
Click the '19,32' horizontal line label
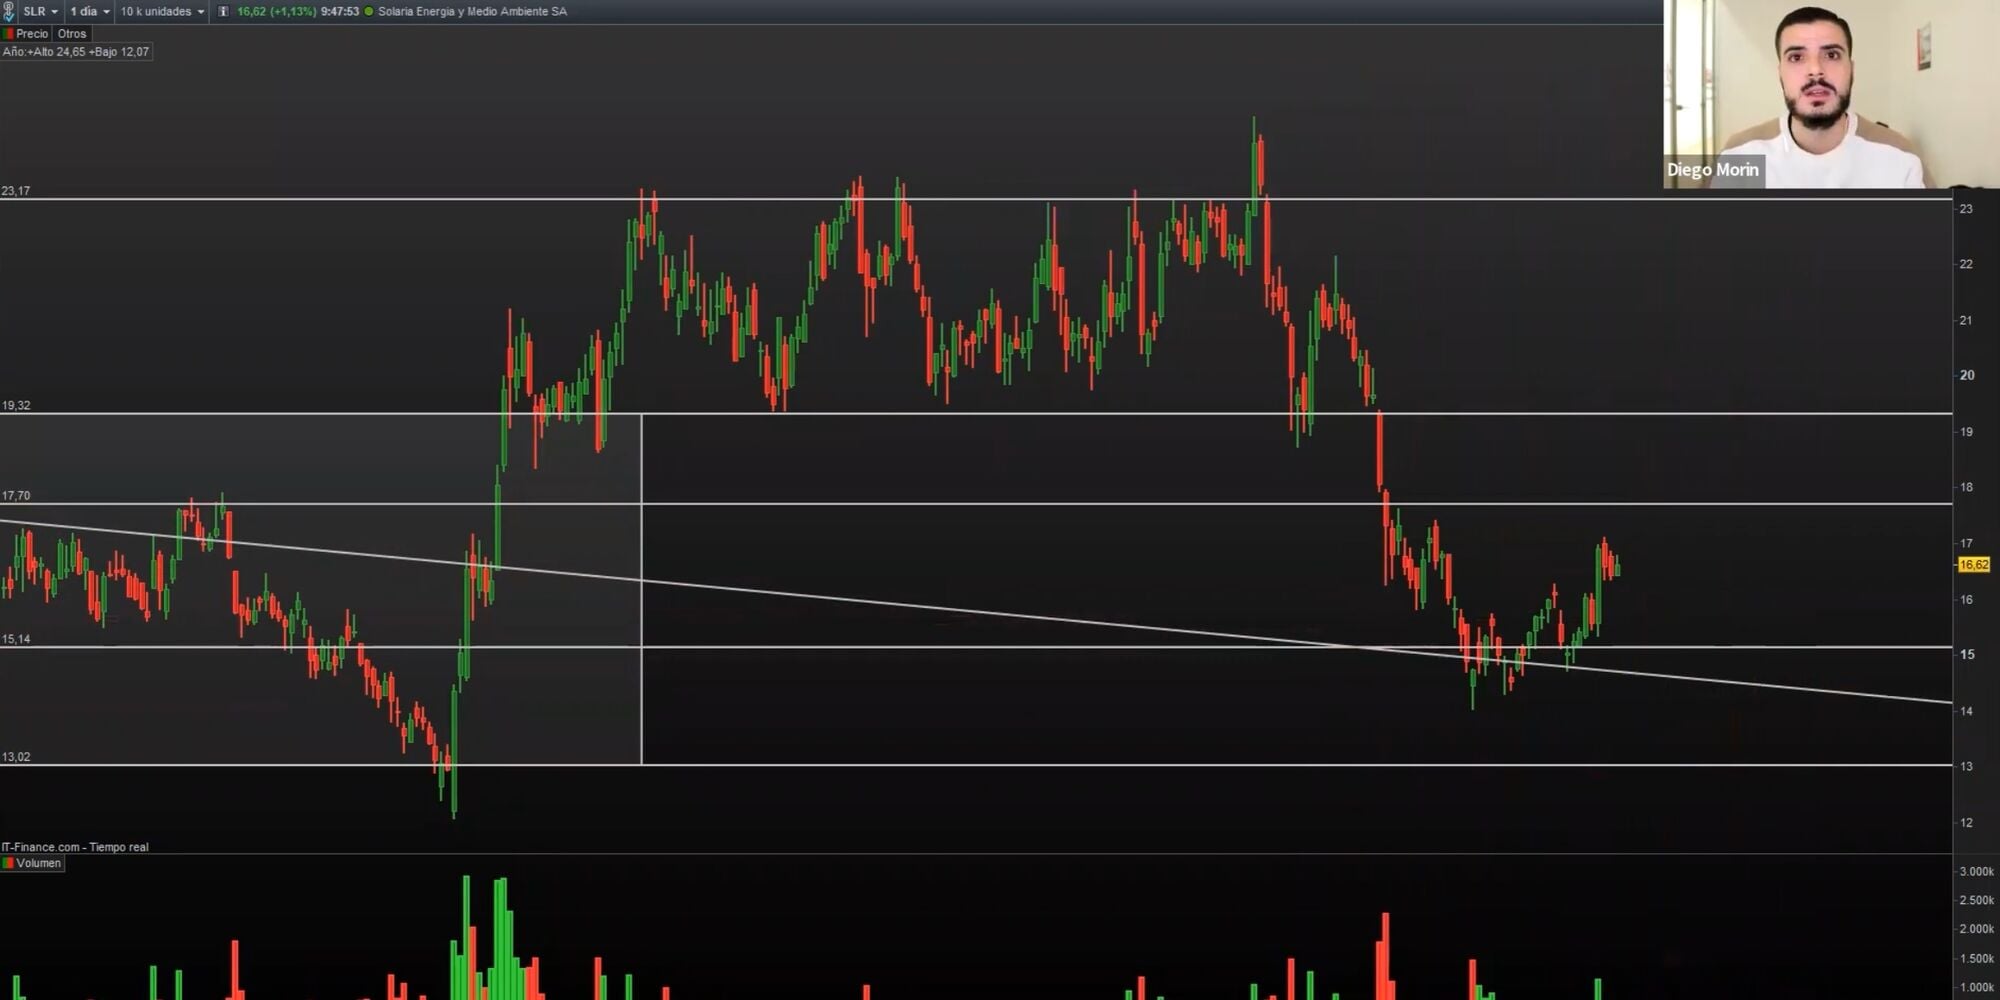[x=16, y=406]
